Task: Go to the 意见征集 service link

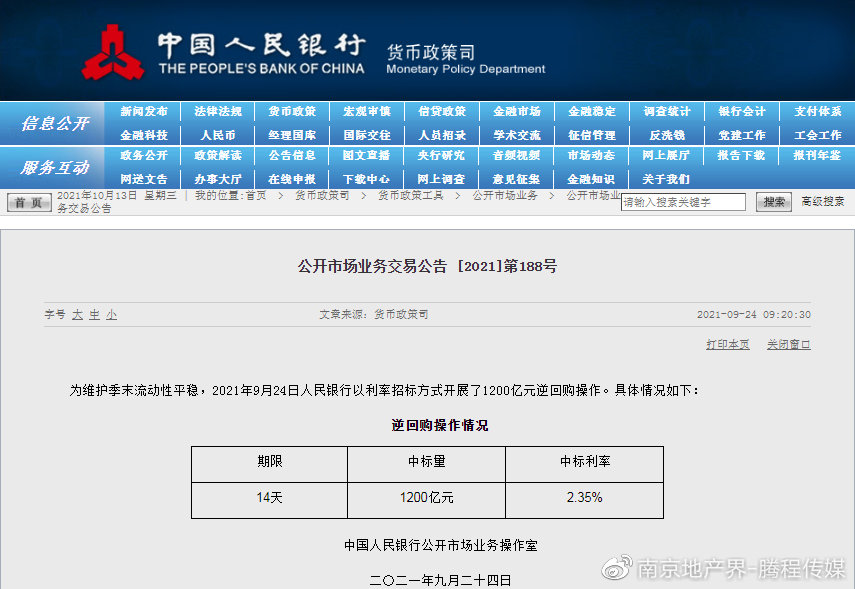Action: click(516, 179)
